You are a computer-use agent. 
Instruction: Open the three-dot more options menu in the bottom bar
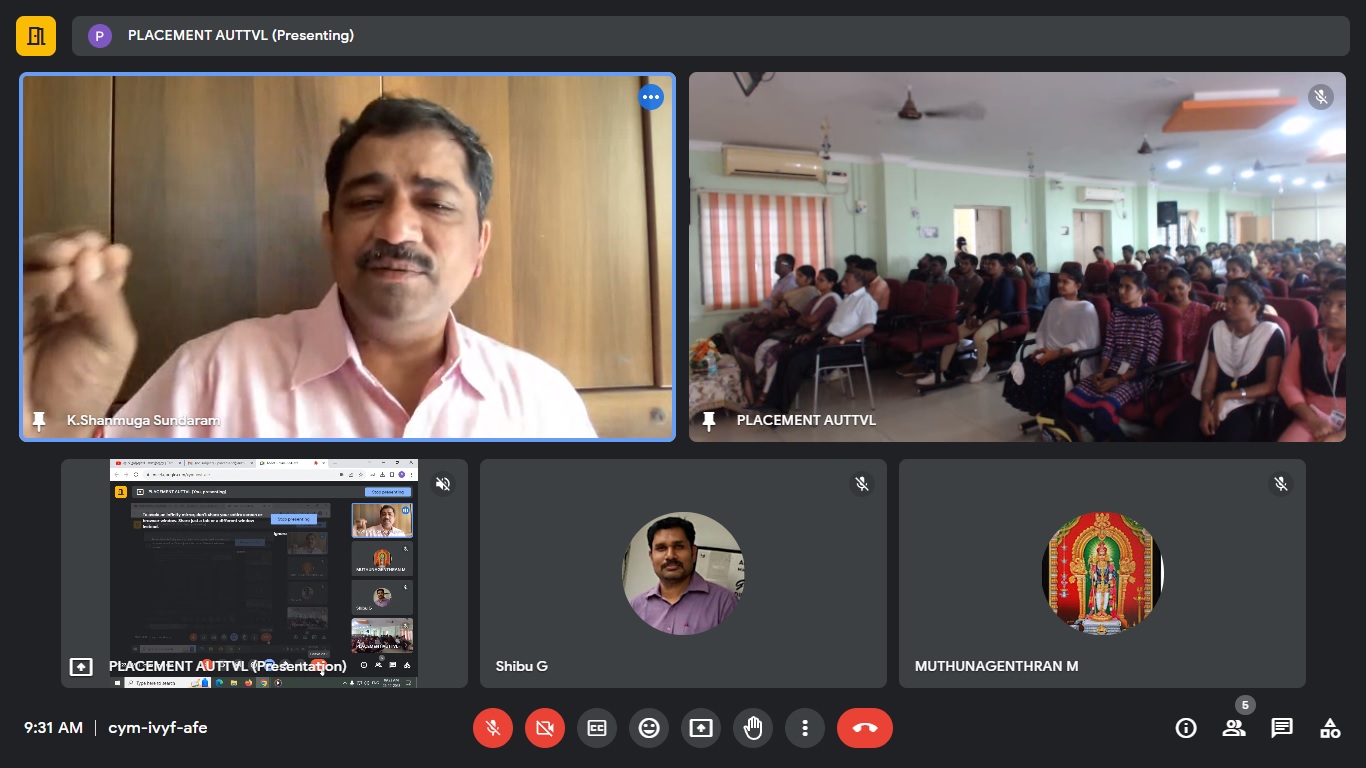805,728
